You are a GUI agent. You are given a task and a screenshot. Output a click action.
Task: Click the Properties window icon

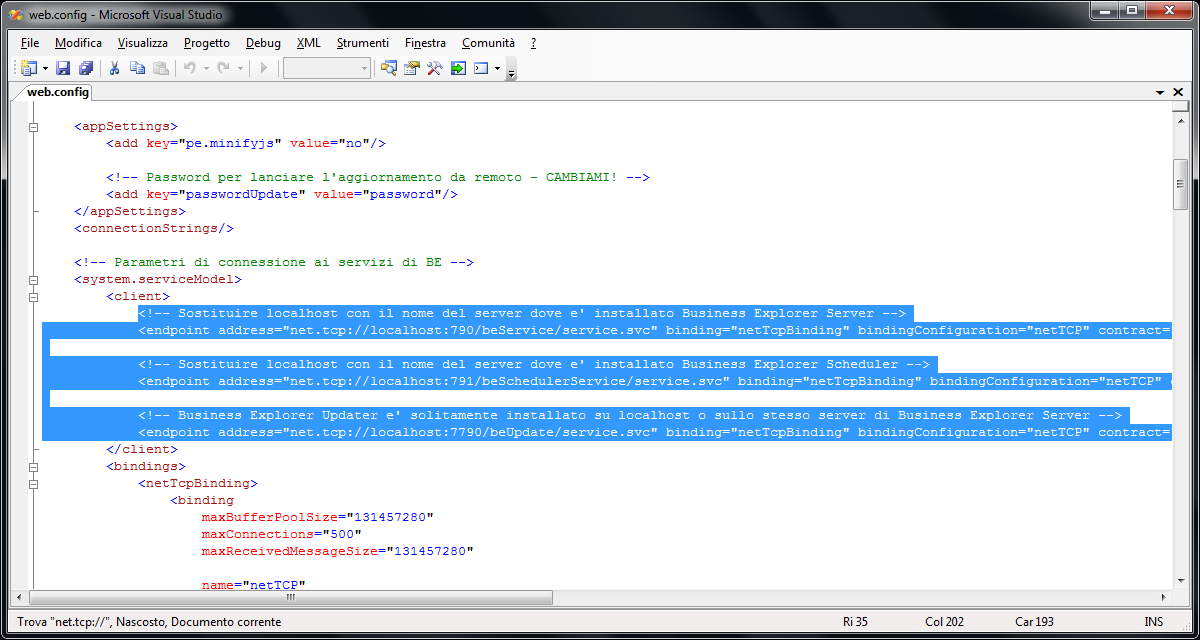(411, 68)
